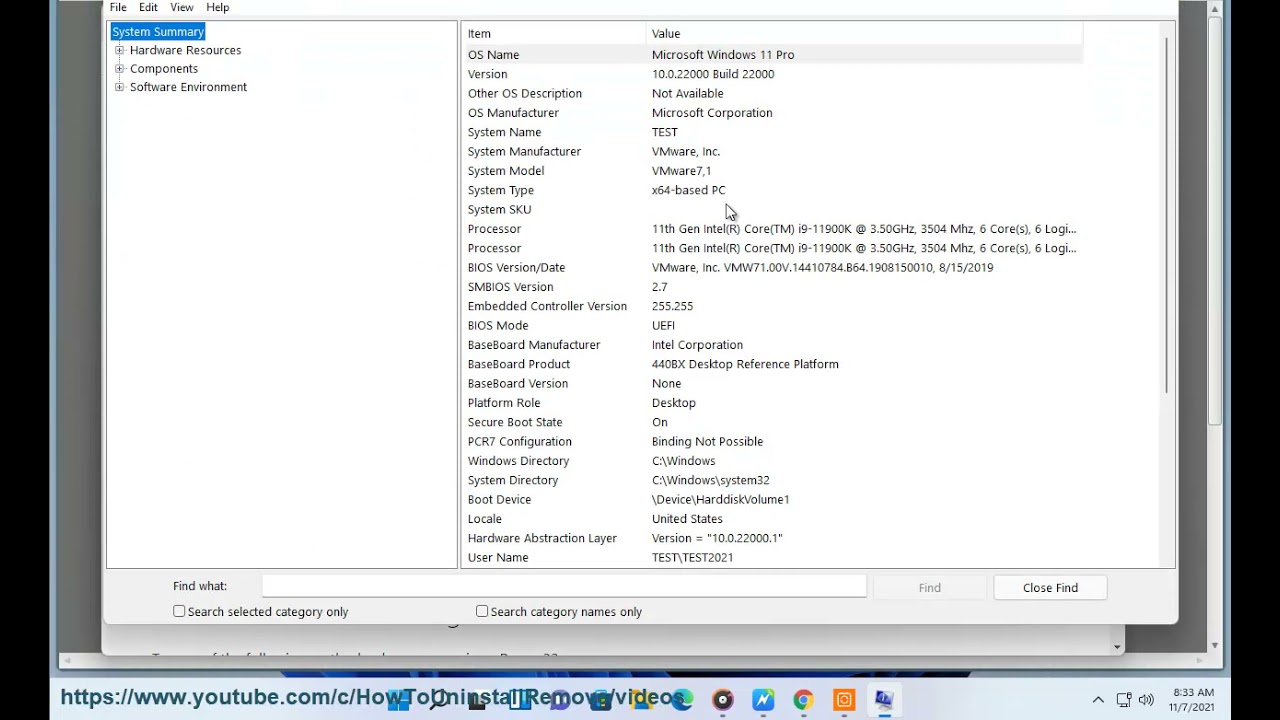Expand the Components node
Image resolution: width=1280 pixels, height=720 pixels.
(119, 68)
